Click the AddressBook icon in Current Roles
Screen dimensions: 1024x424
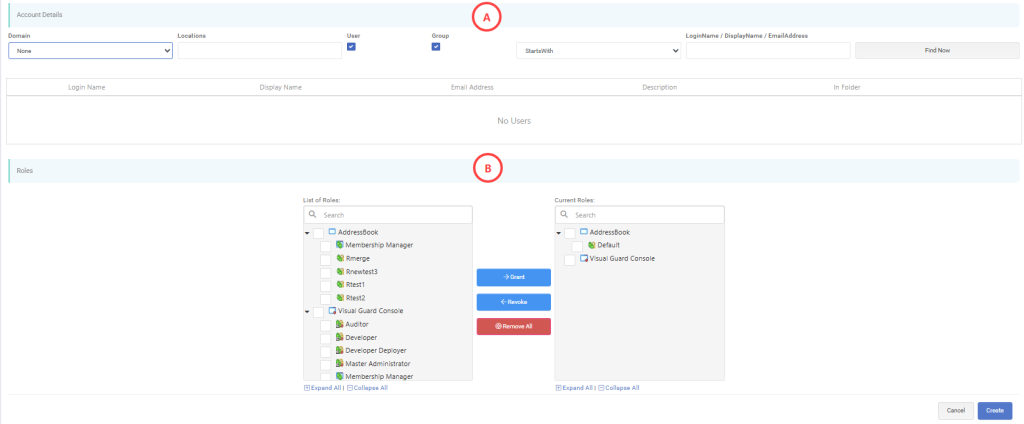coord(584,232)
